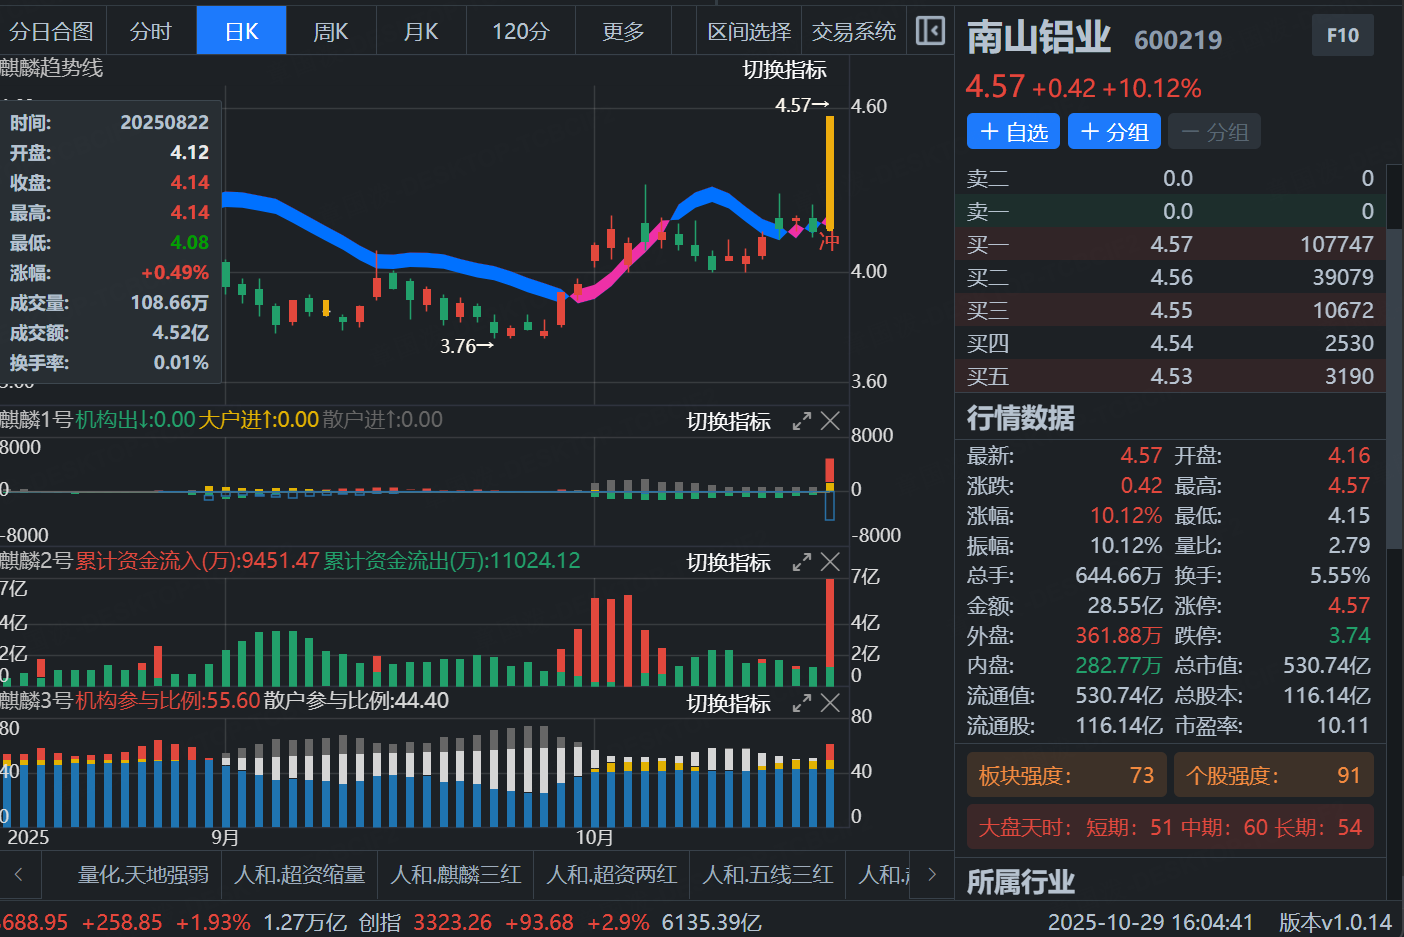1404x937 pixels.
Task: Close the 麒麟2号 indicator panel
Action: pos(830,562)
